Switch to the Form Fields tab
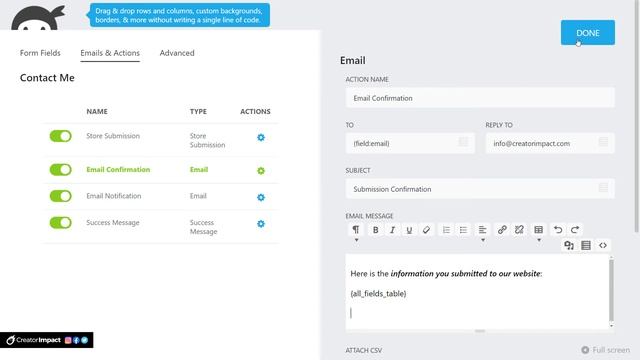The height and width of the screenshot is (360, 640). pos(40,53)
